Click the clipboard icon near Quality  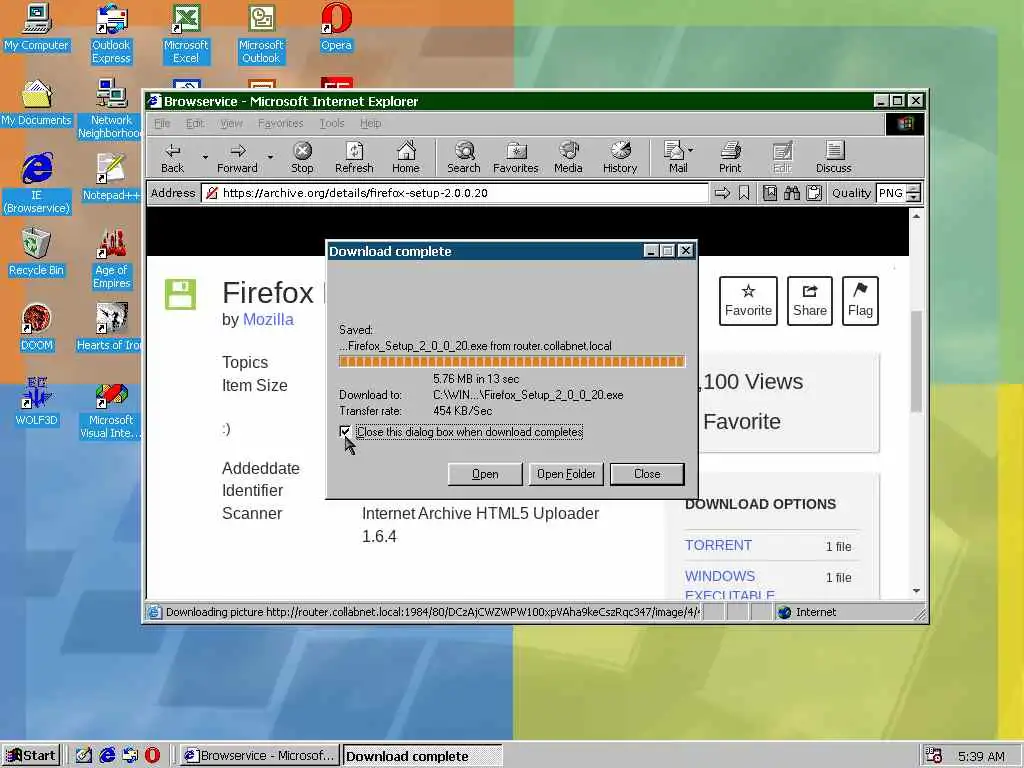pyautogui.click(x=814, y=193)
